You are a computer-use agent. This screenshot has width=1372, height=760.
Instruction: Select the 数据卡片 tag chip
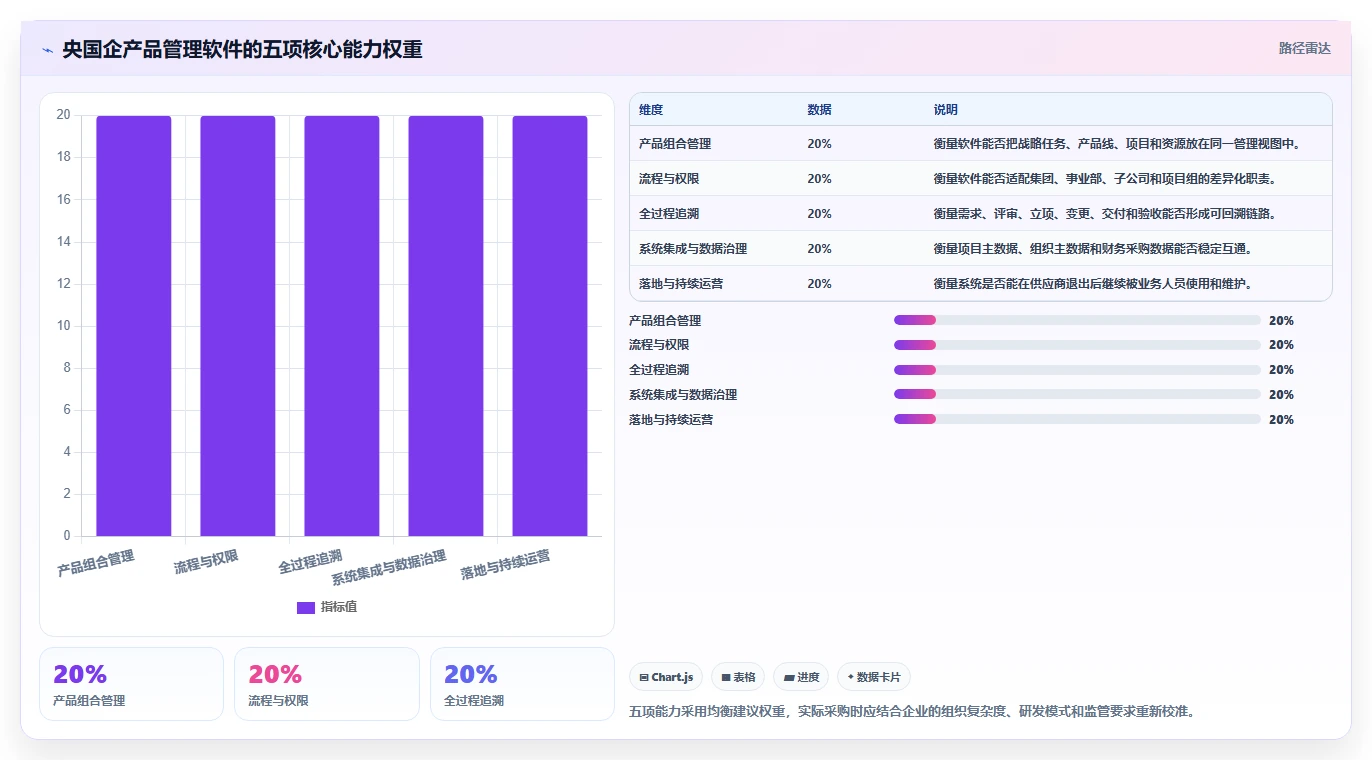874,677
